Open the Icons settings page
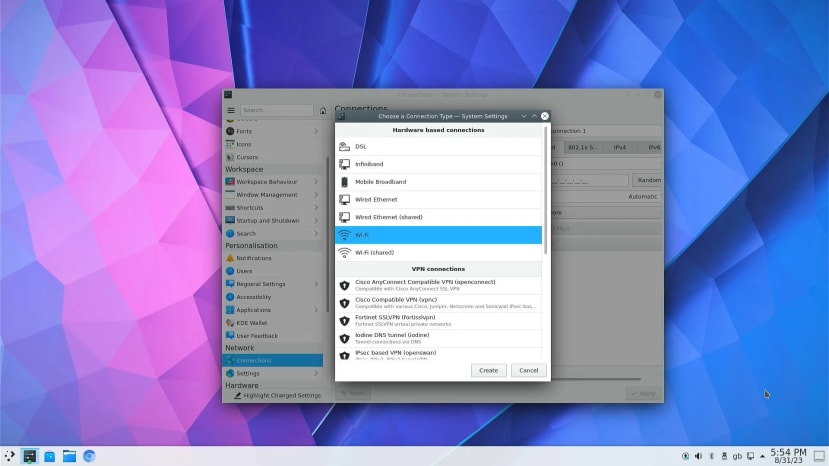Screen dimensions: 829x466 [x=273, y=144]
